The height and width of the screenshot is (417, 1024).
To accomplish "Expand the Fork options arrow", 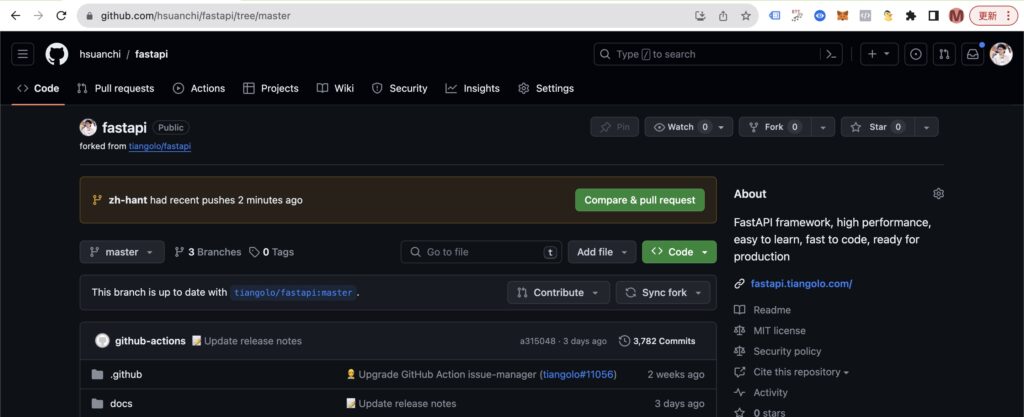I will (x=823, y=127).
